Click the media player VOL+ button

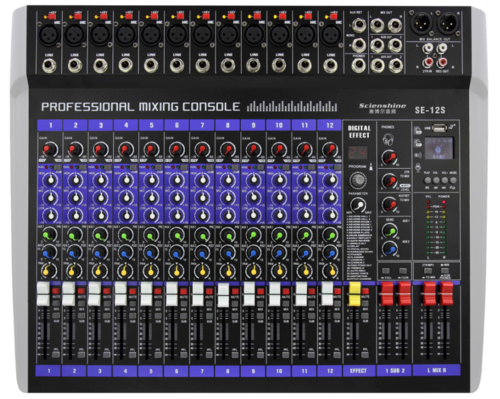click(x=444, y=180)
